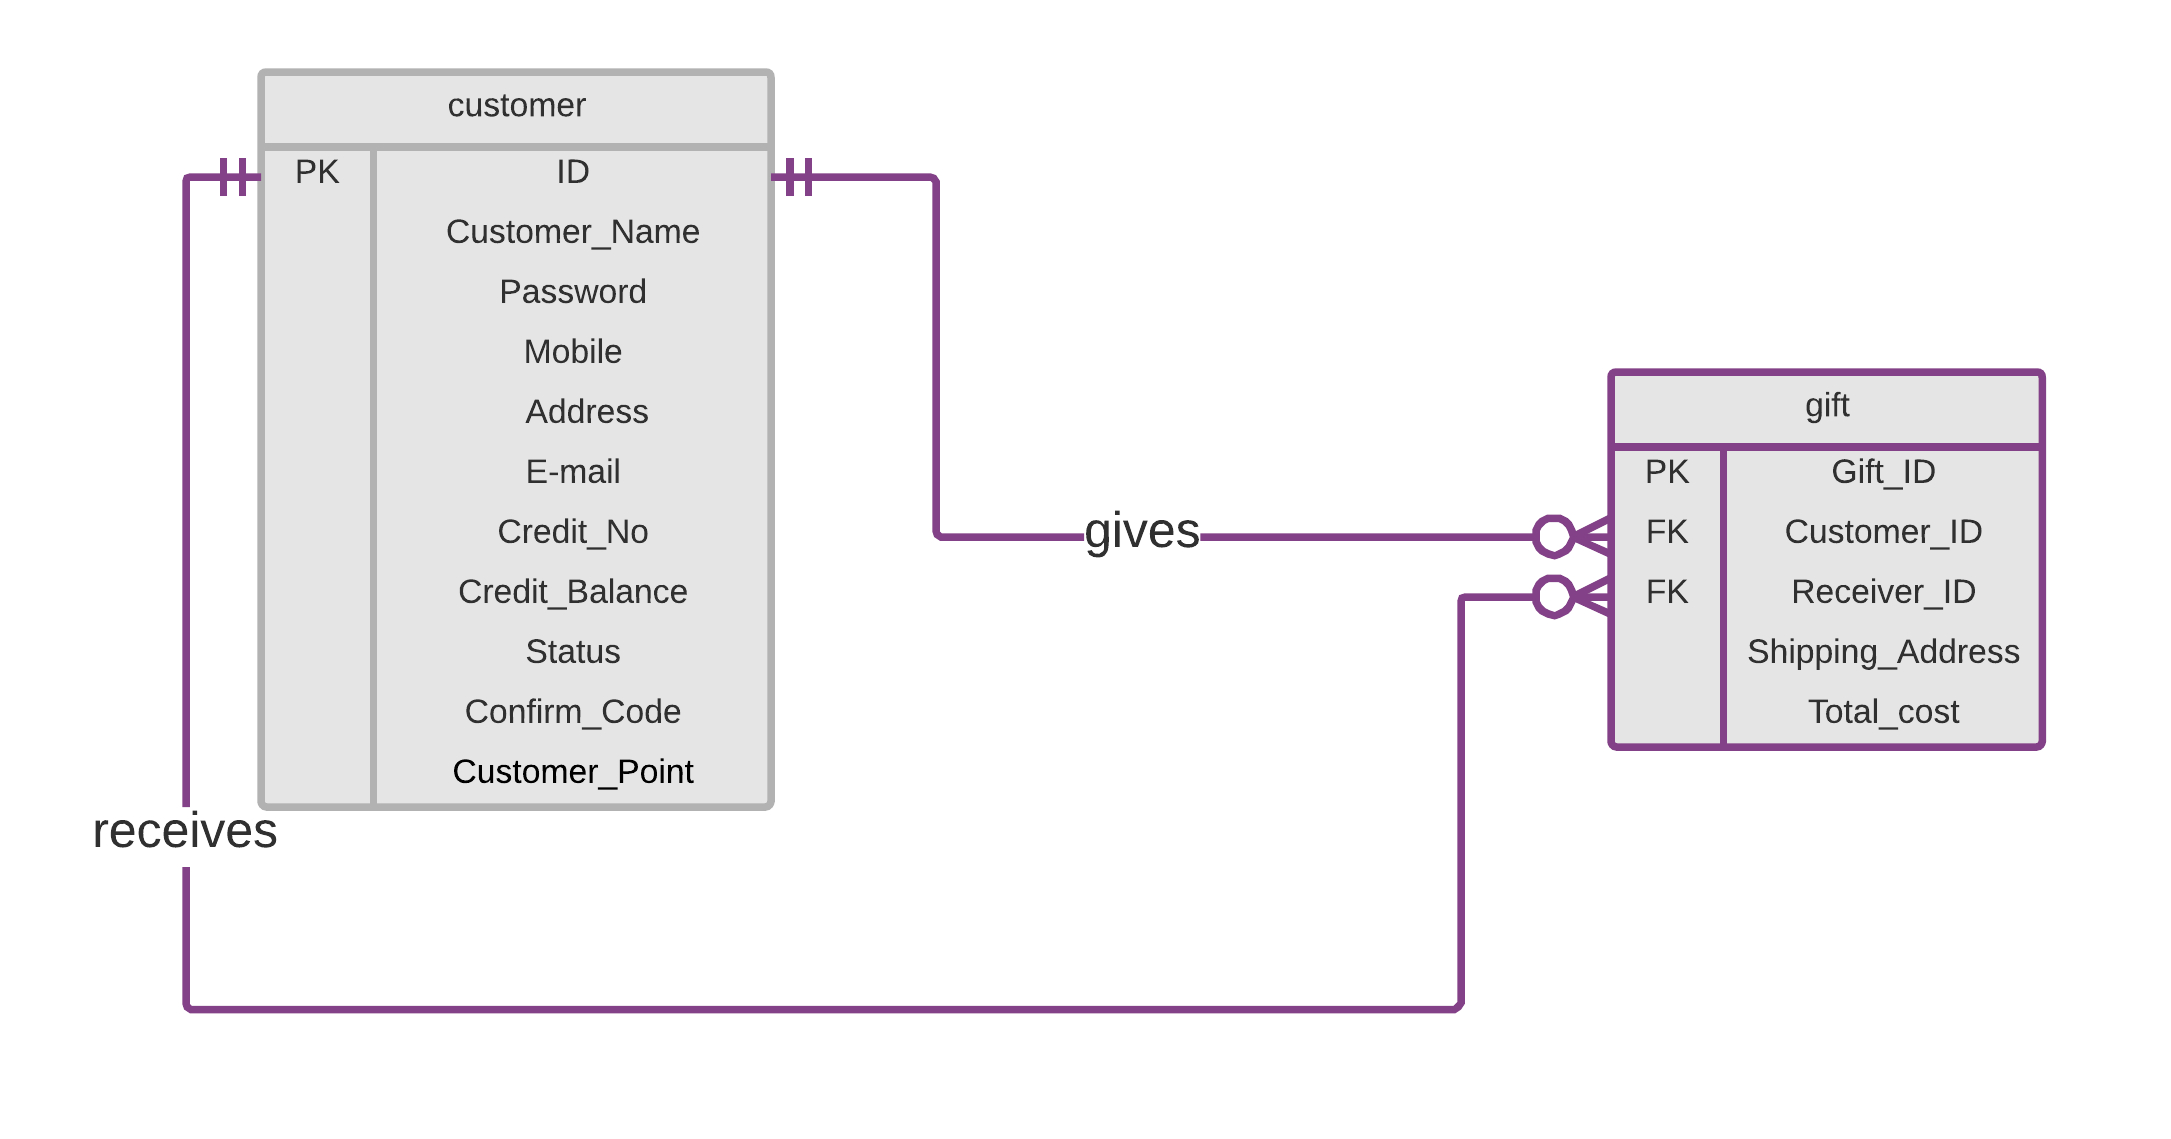Click the Customer_ID FK icon in gift
2171x1139 pixels.
(x=1654, y=531)
